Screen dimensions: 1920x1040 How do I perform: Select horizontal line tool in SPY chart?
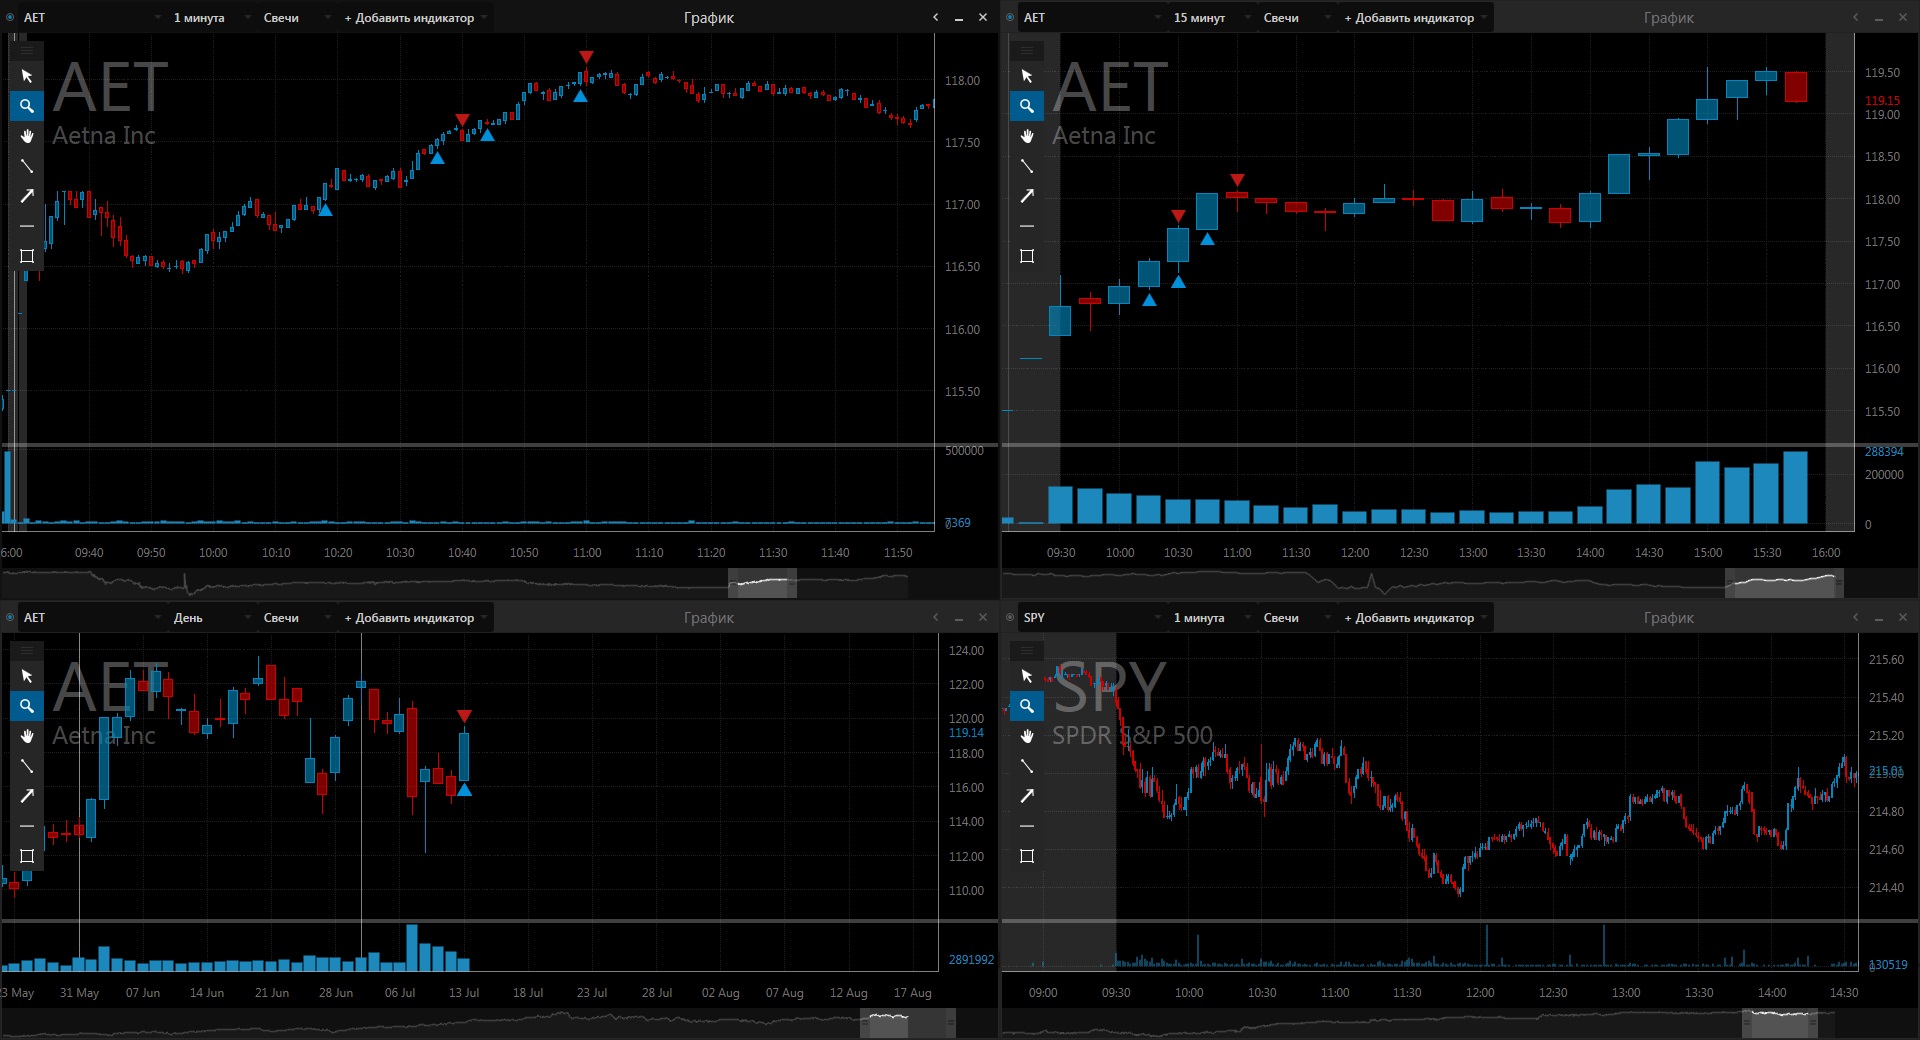point(1027,826)
